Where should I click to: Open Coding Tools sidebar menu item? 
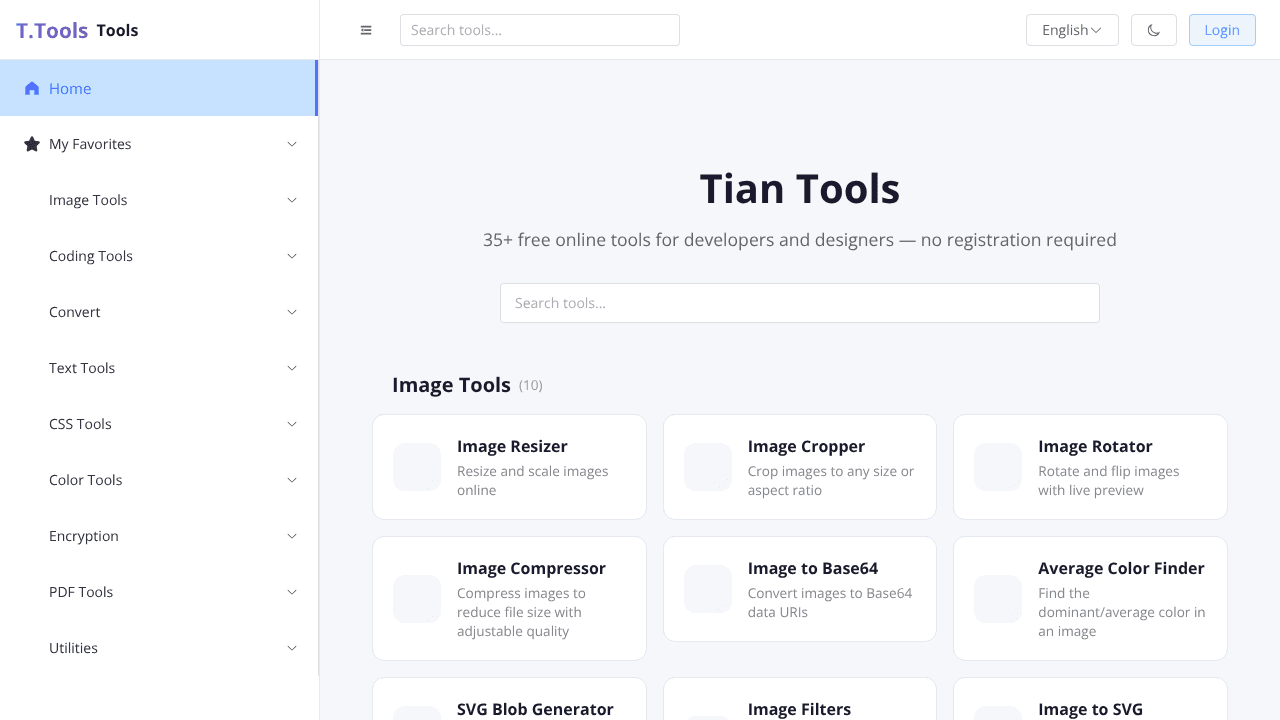tap(159, 256)
